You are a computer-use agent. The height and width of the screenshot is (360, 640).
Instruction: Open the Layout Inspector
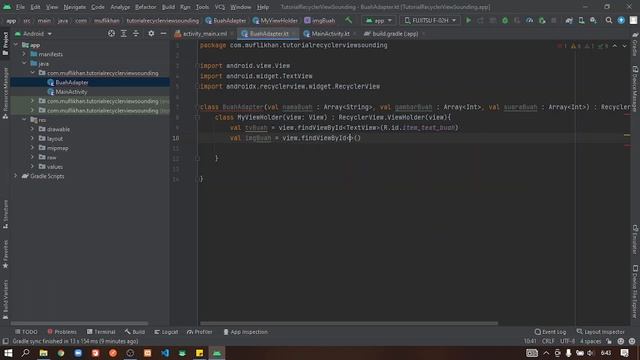tap(600, 332)
